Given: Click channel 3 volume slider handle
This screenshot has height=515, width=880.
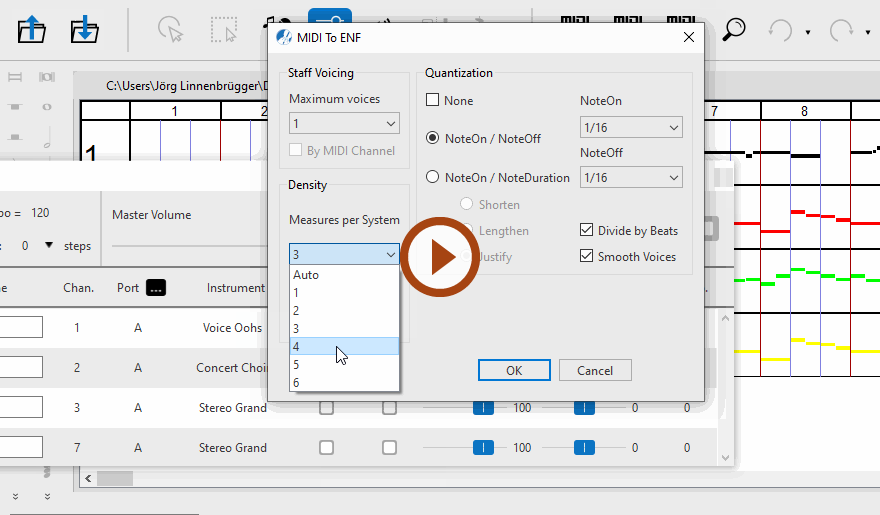Looking at the screenshot, I should coord(483,408).
